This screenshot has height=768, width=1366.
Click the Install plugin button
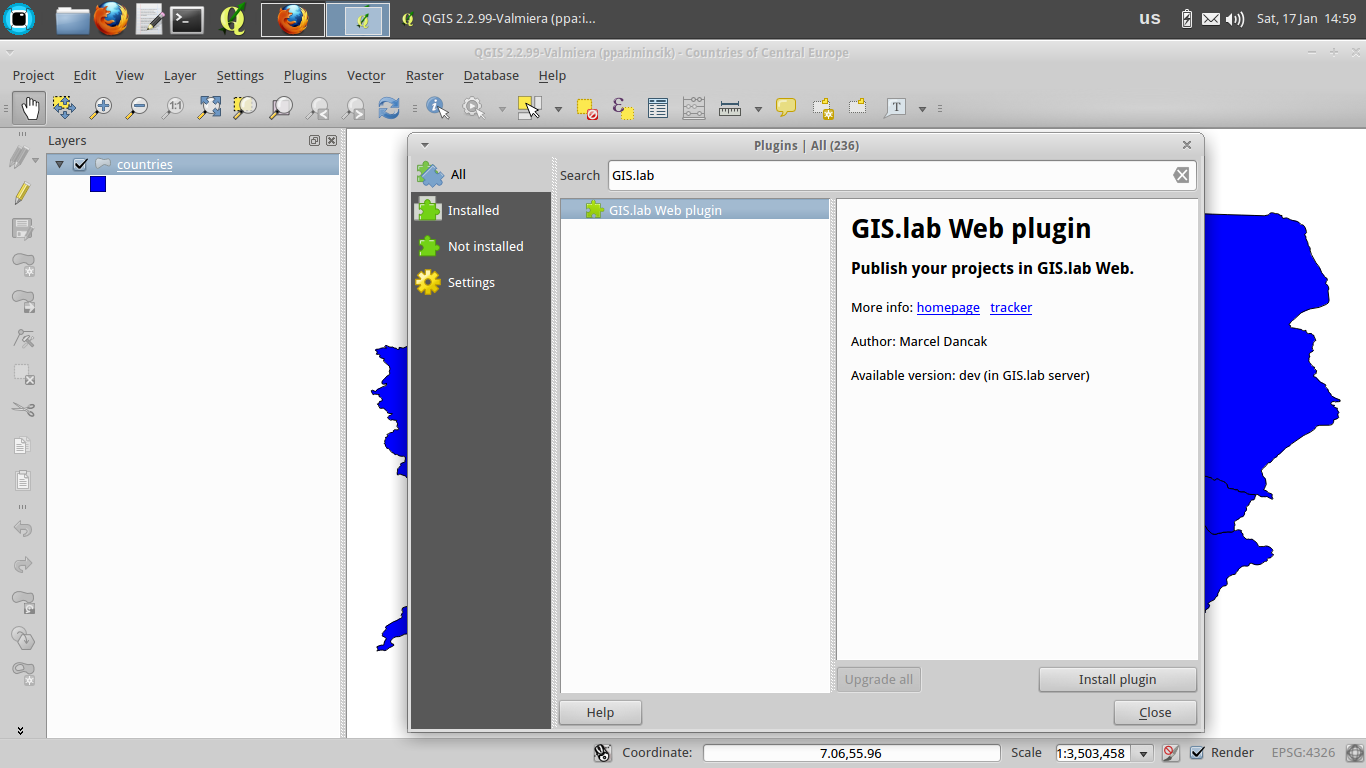pyautogui.click(x=1117, y=679)
